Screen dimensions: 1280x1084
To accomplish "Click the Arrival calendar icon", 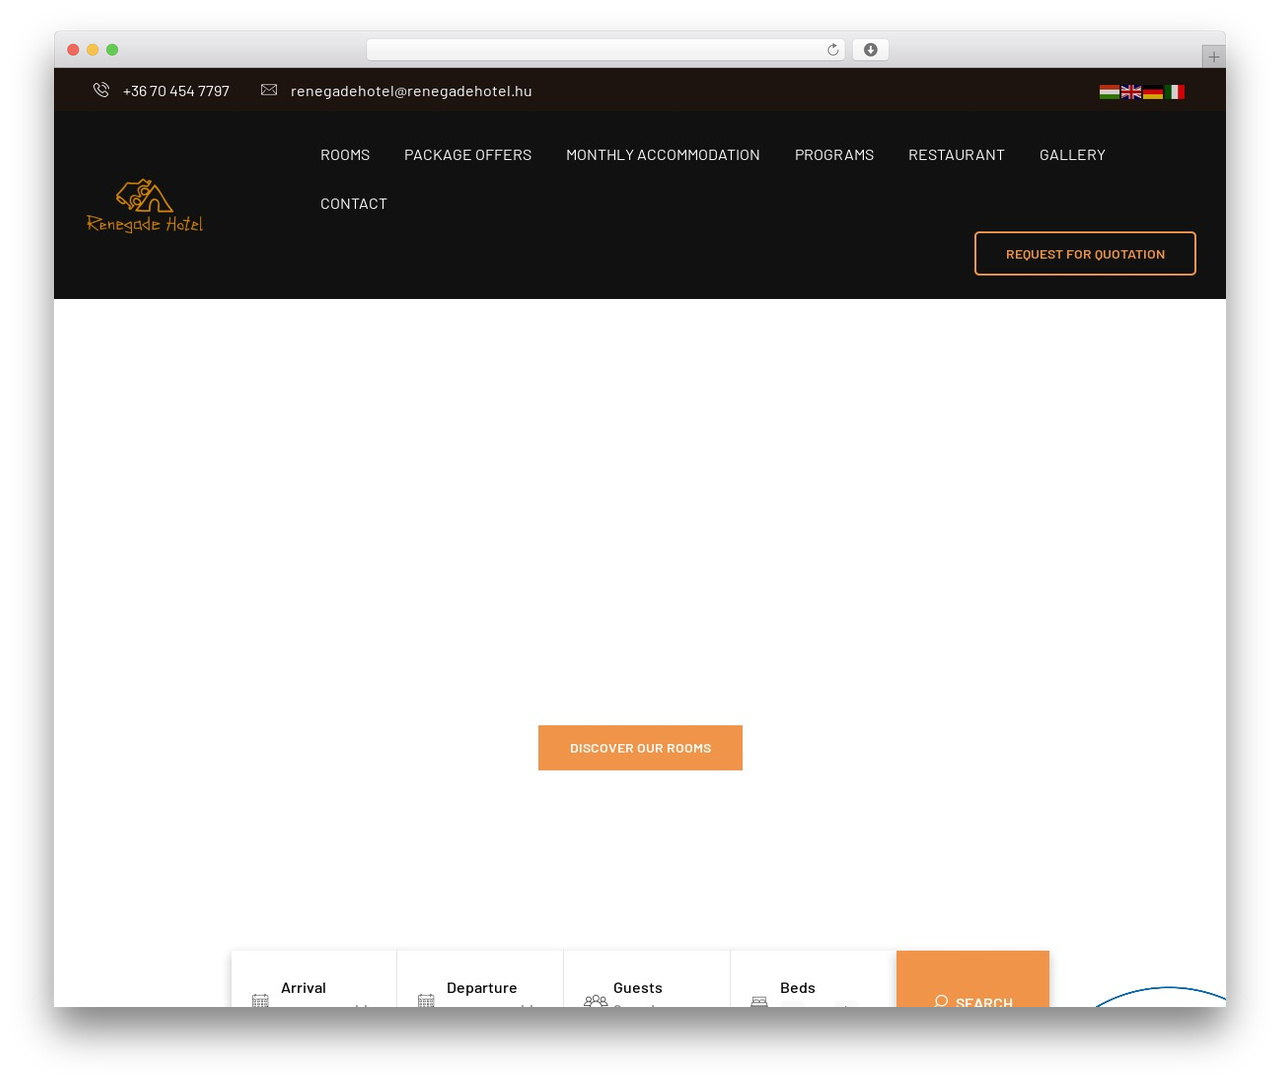I will coord(260,1000).
